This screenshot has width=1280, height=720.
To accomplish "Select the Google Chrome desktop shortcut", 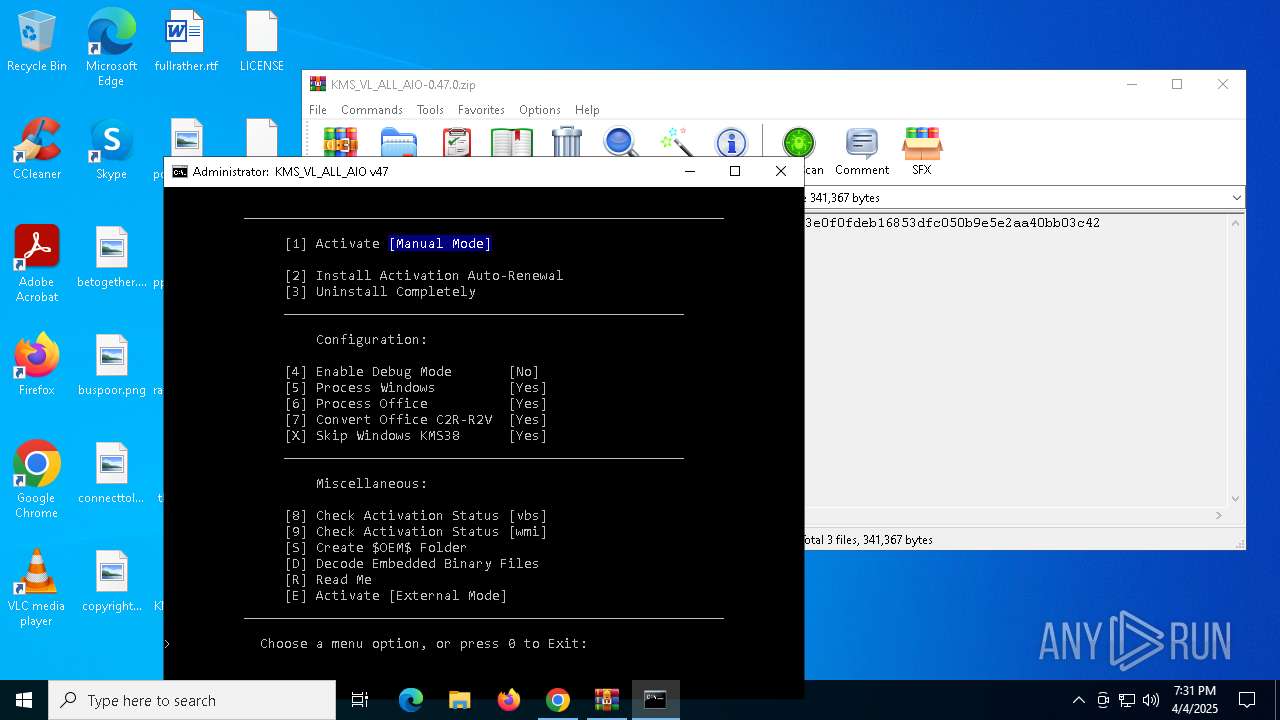I will click(x=37, y=480).
